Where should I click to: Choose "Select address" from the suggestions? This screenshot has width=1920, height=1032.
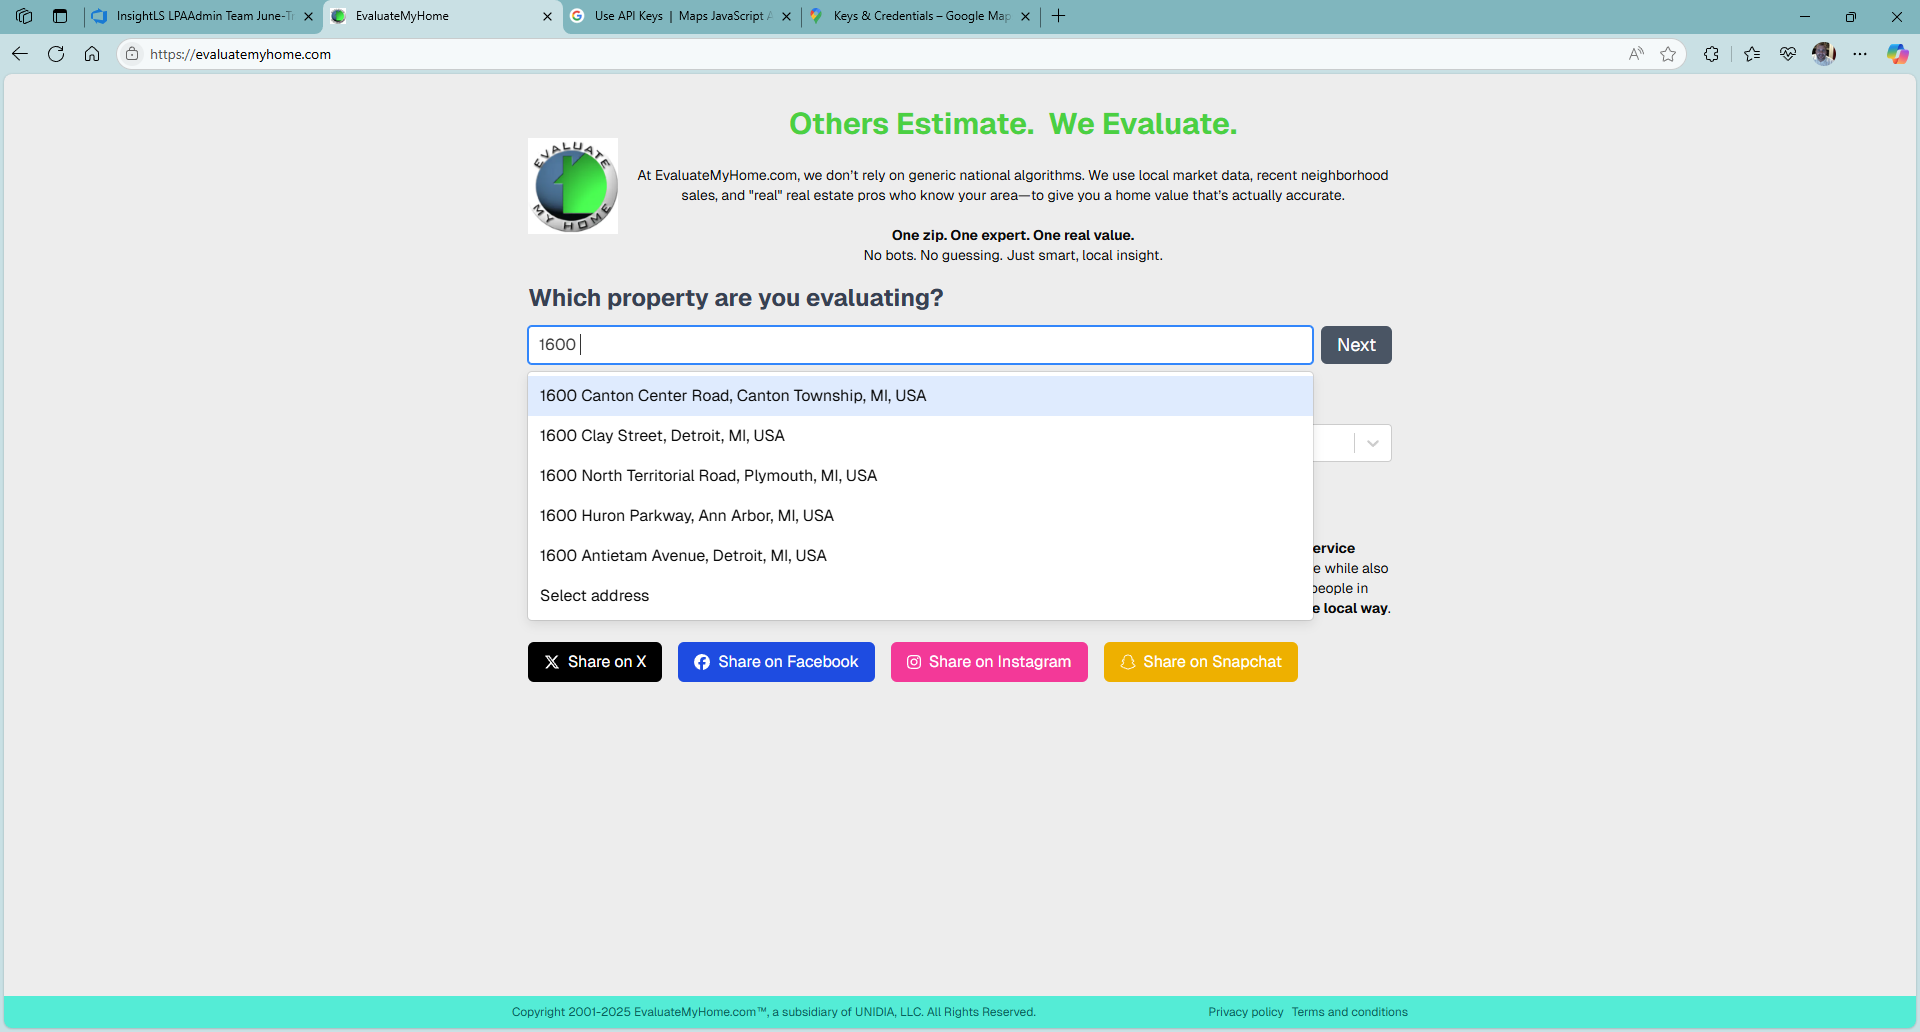point(594,595)
